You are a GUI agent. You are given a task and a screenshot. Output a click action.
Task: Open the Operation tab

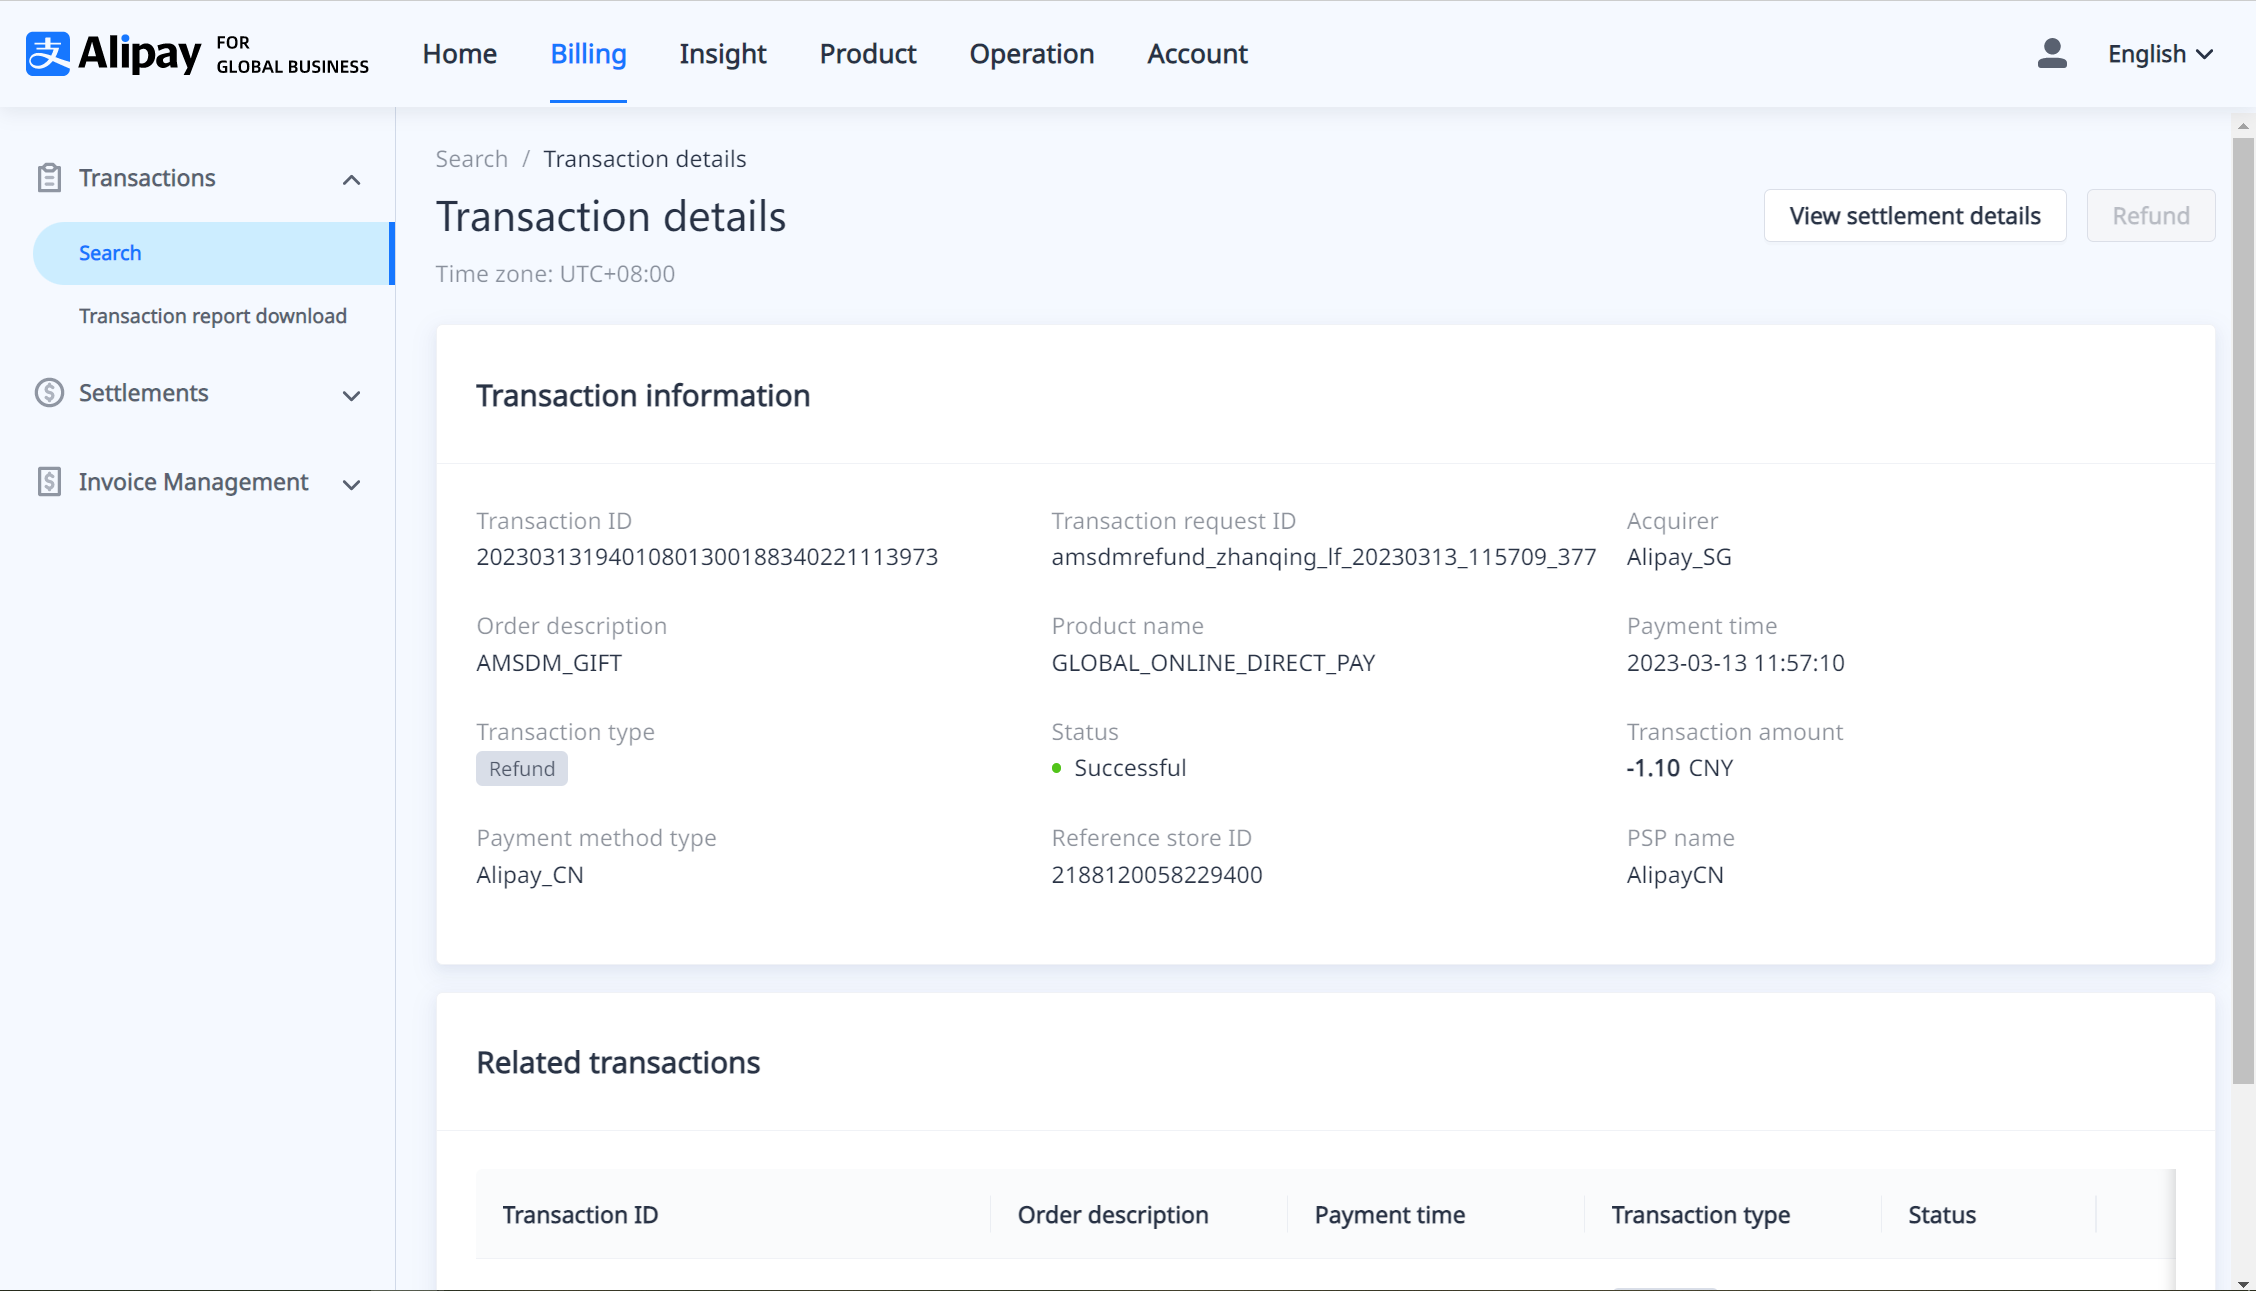[1031, 54]
